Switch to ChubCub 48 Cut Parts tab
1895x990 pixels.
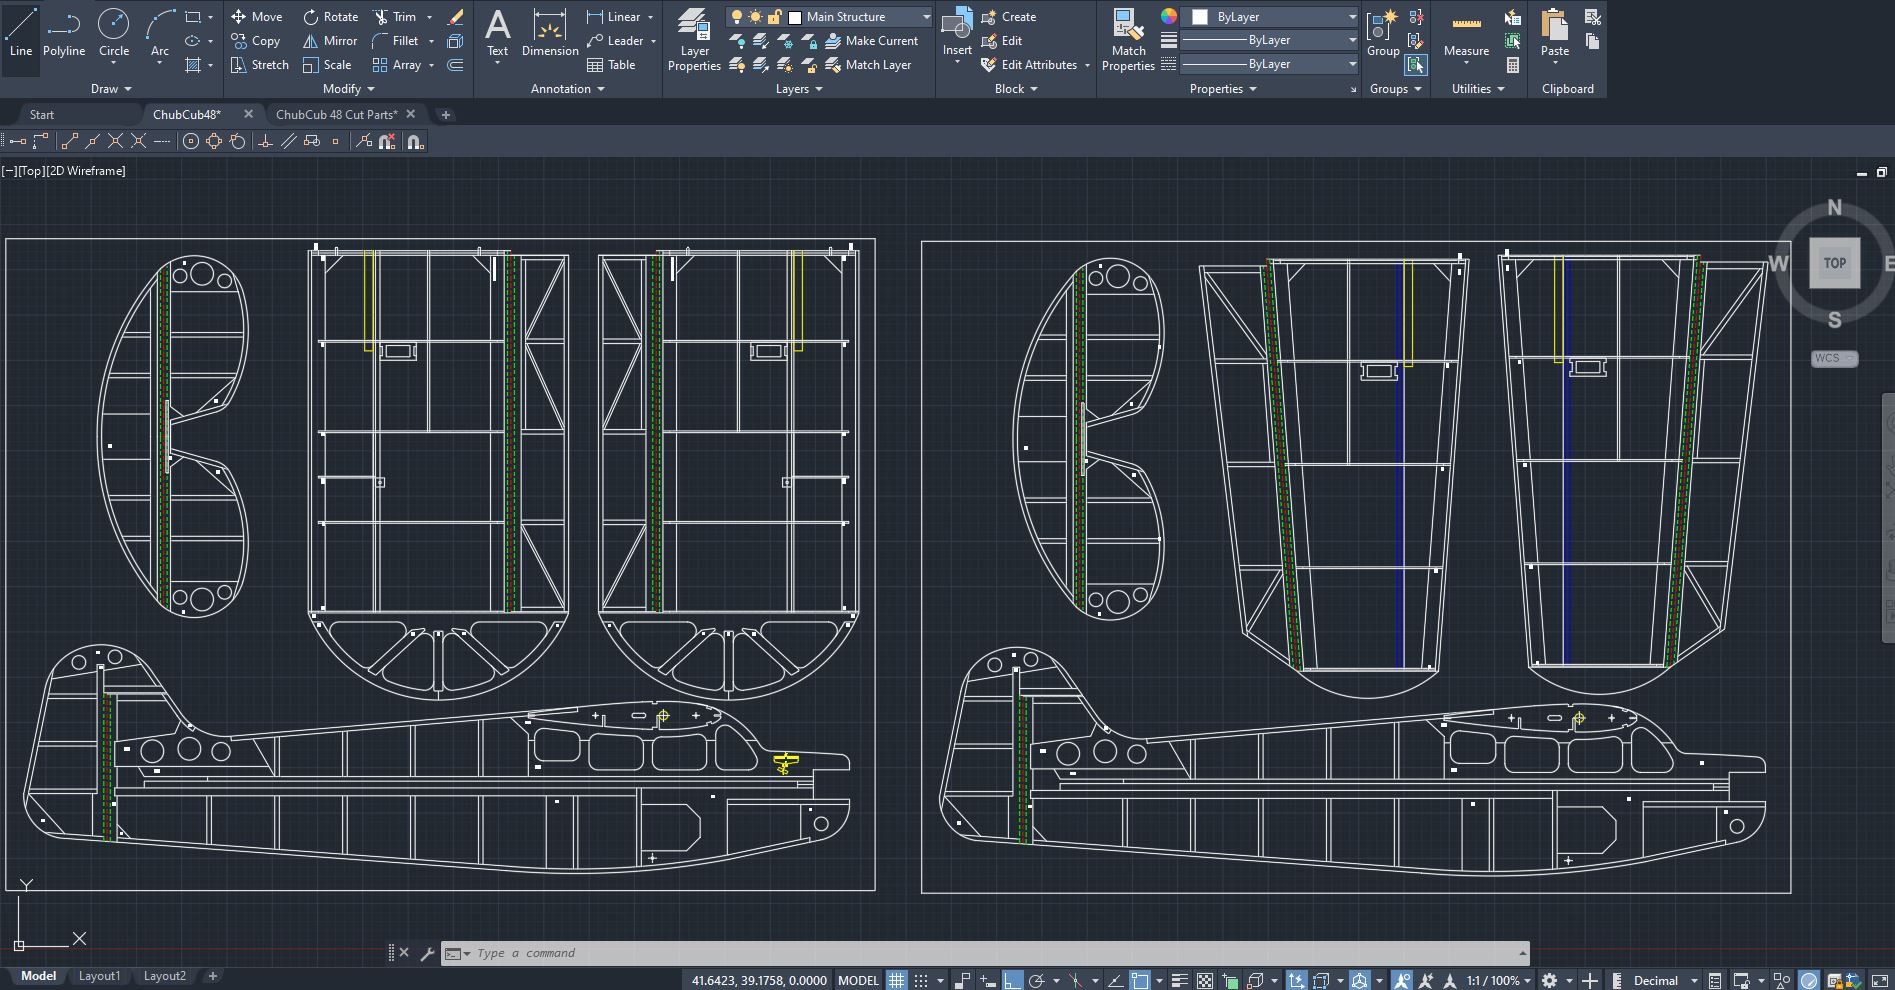pyautogui.click(x=336, y=114)
